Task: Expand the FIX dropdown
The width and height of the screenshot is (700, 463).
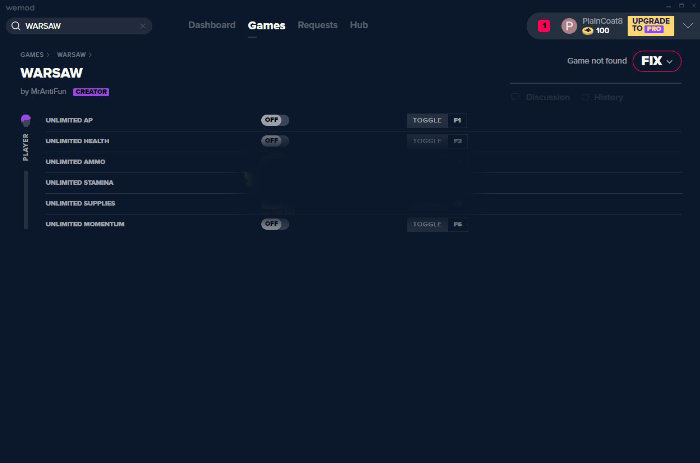Action: [x=657, y=61]
